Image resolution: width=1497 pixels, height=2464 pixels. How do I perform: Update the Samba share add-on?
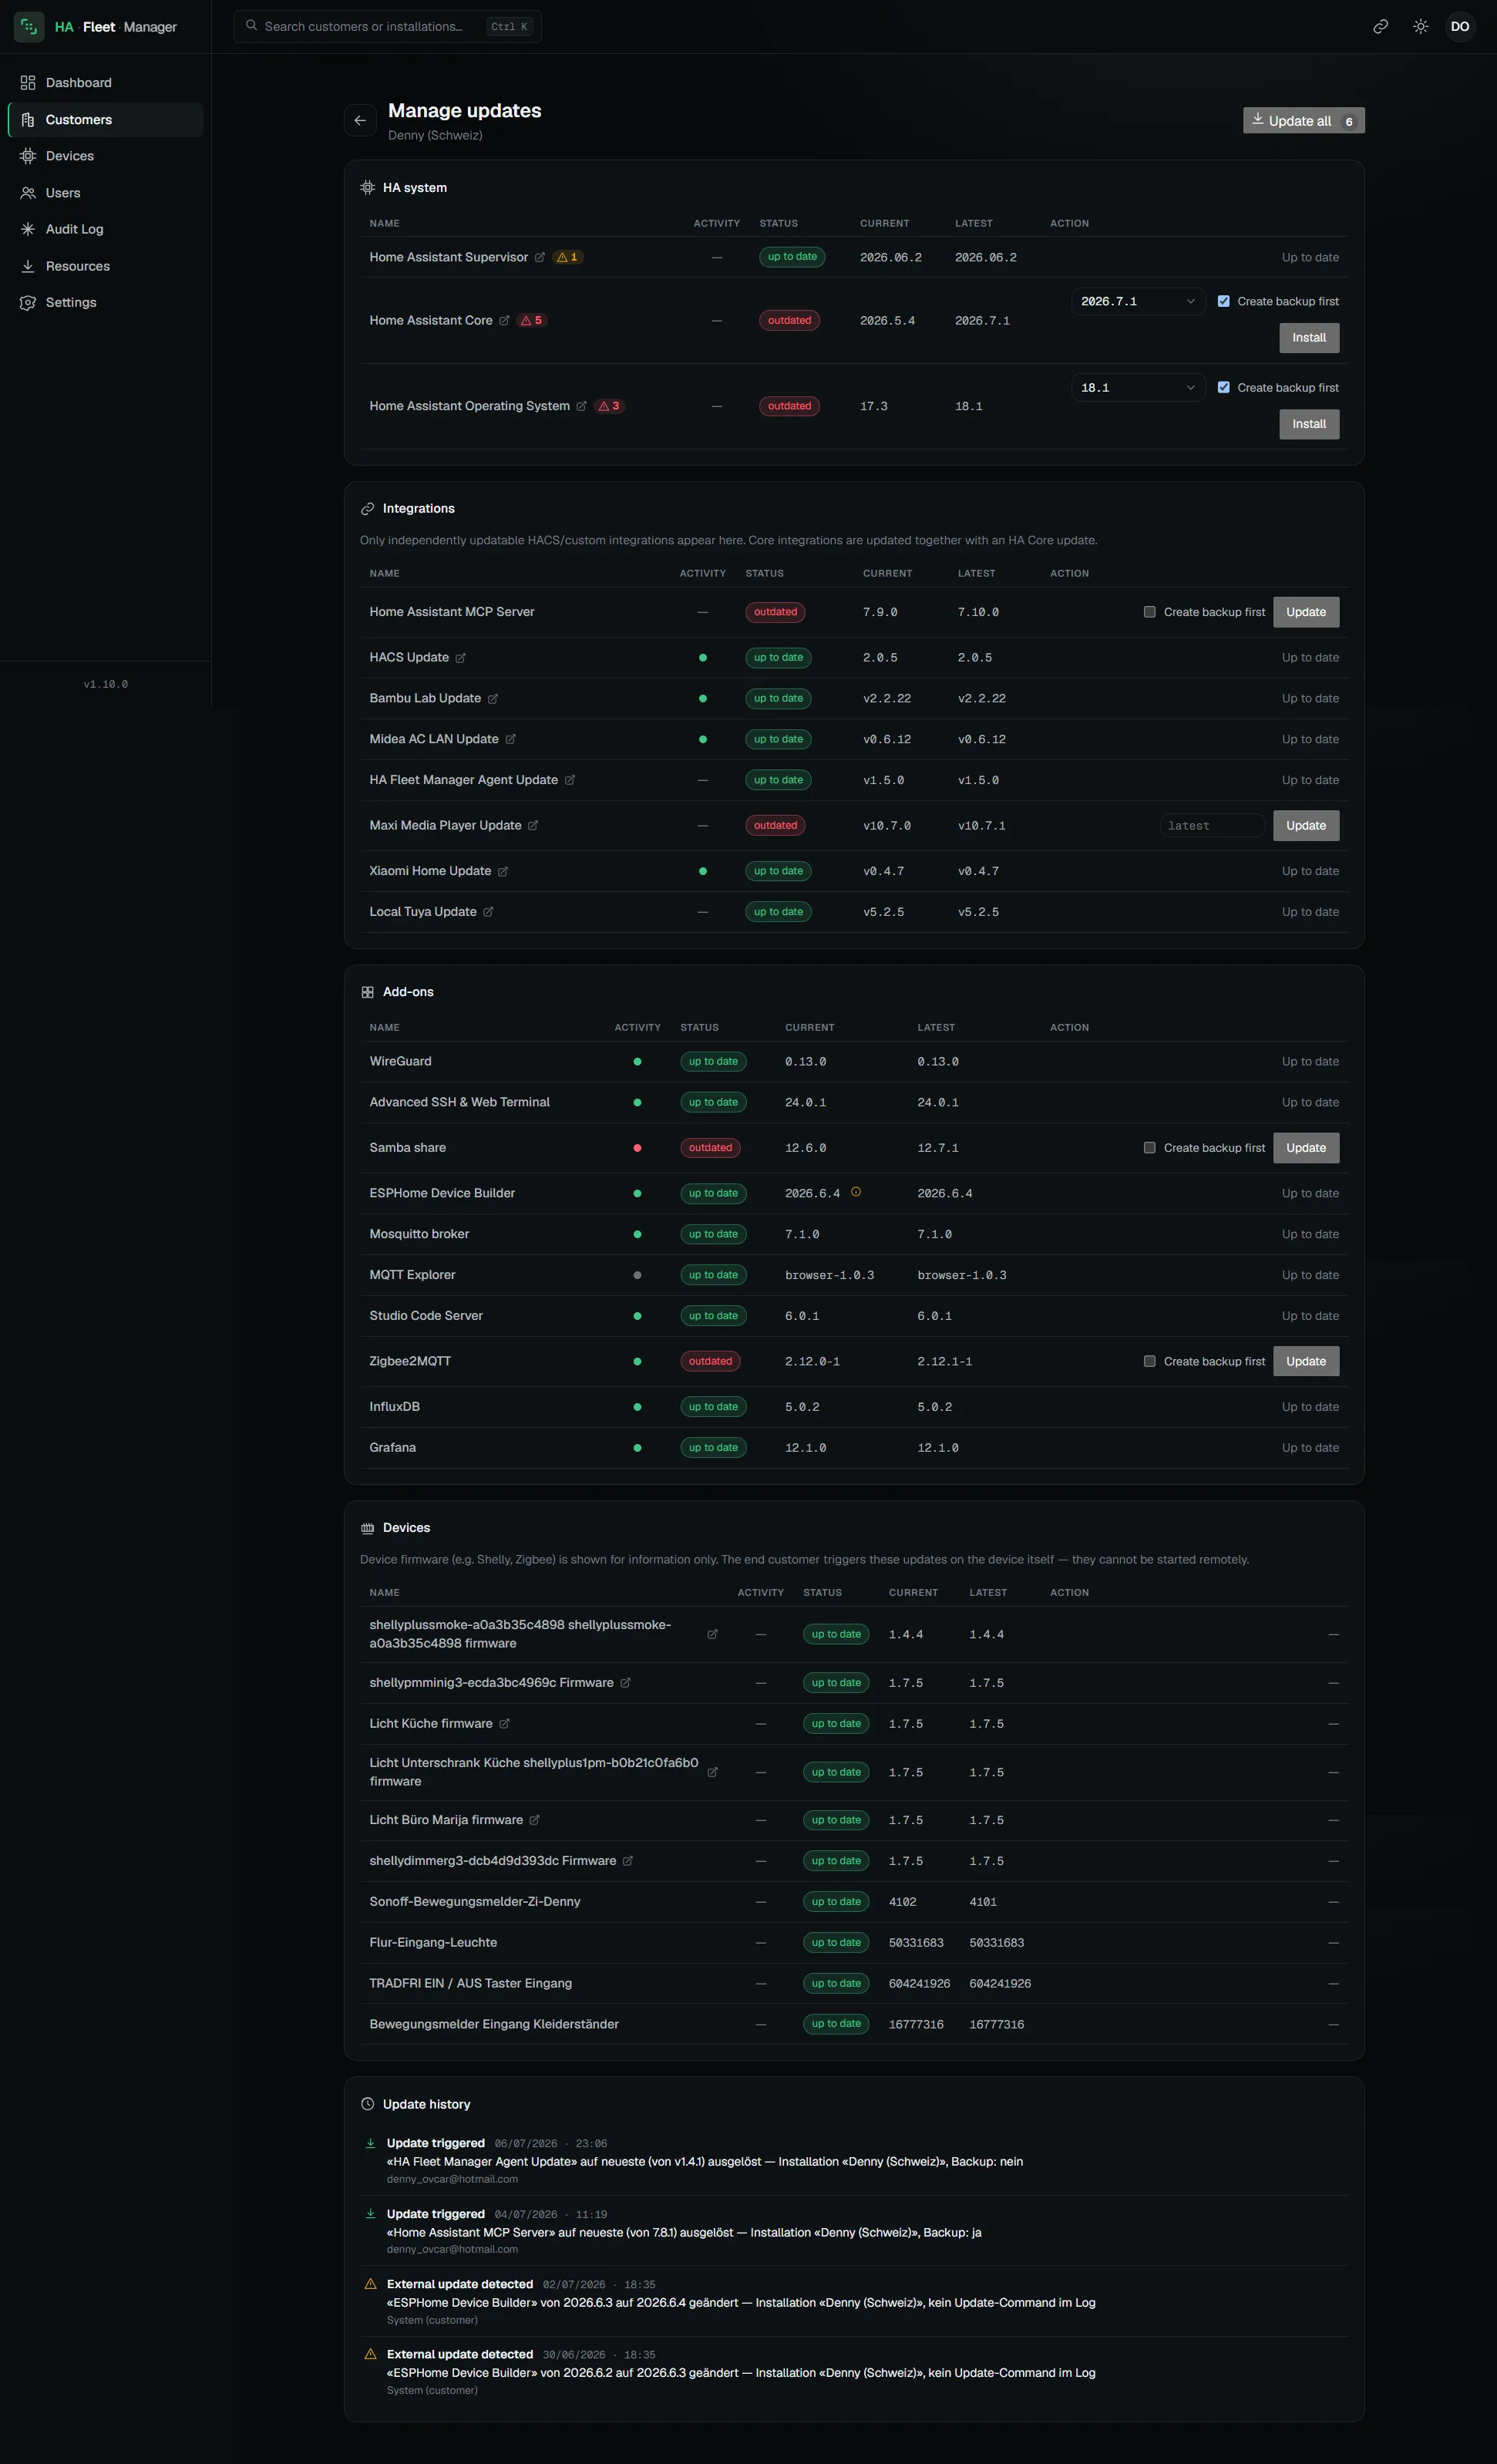point(1306,1148)
